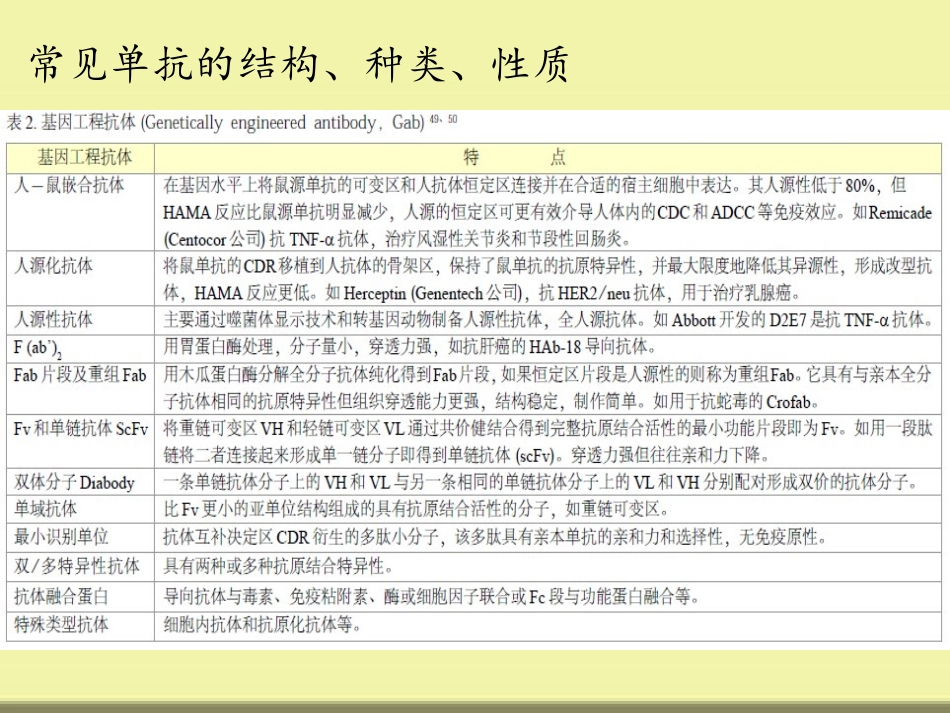This screenshot has width=950, height=713.
Task: Select the row label '人-鼠嵌合抗体'
Action: click(69, 185)
